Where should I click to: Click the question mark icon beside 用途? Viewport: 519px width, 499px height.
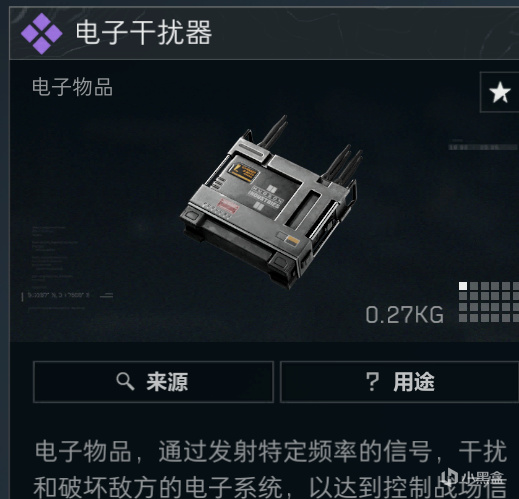coord(372,382)
